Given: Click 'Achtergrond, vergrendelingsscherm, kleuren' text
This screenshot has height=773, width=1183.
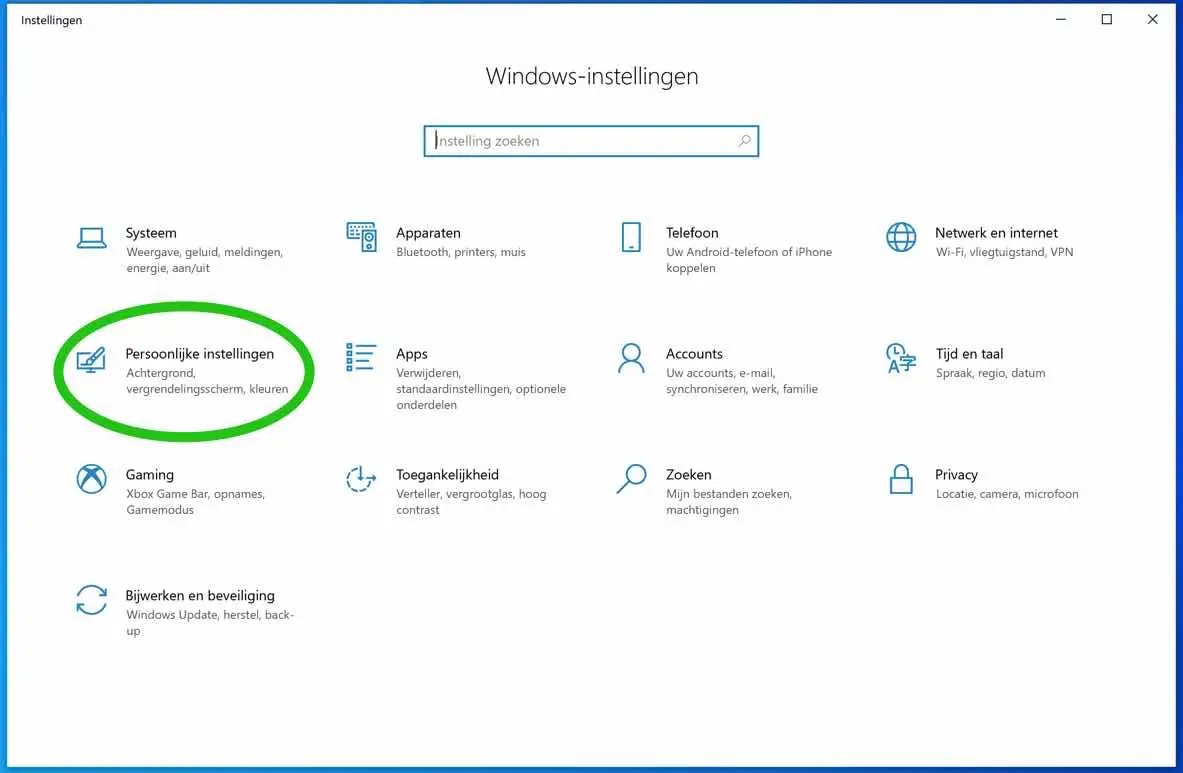Looking at the screenshot, I should 207,381.
